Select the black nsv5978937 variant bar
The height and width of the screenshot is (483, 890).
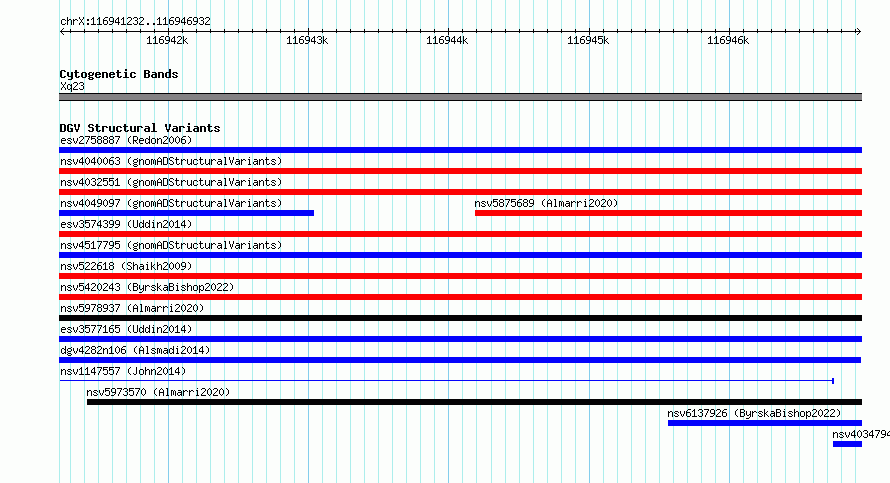[x=460, y=318]
